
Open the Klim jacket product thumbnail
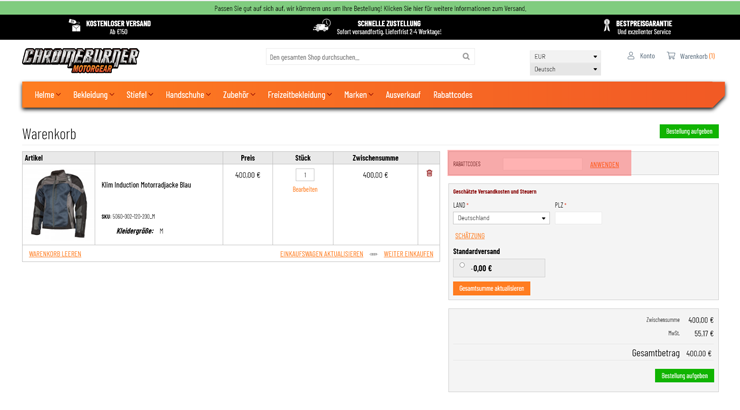[59, 203]
